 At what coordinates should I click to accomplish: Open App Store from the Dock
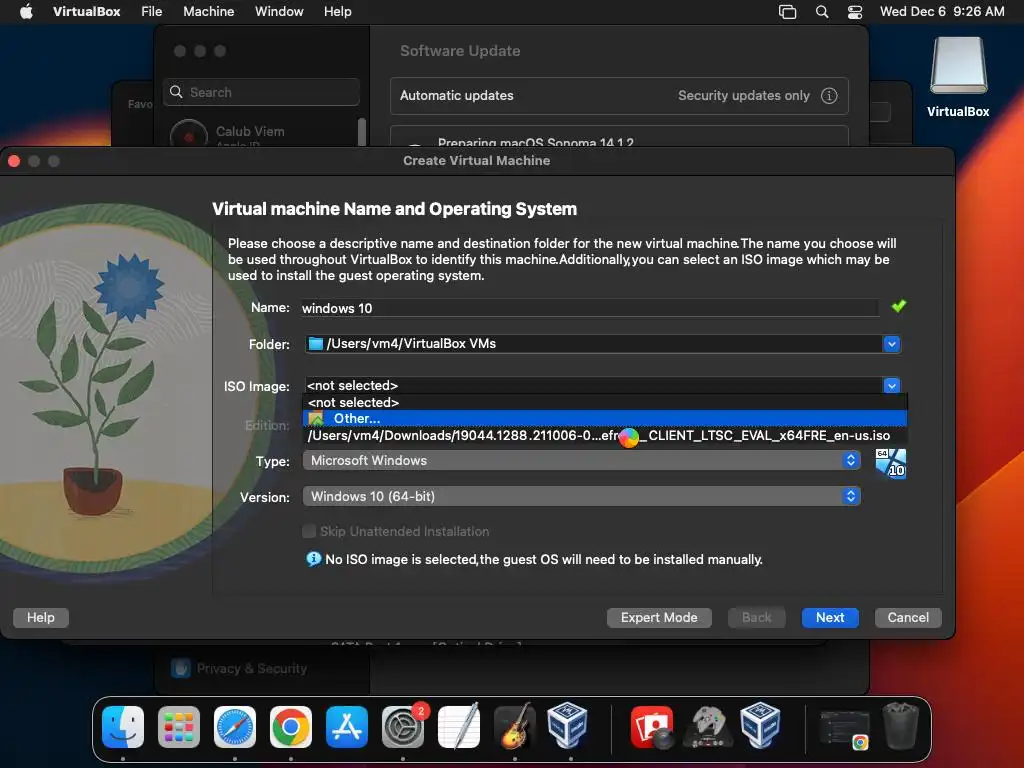[347, 727]
